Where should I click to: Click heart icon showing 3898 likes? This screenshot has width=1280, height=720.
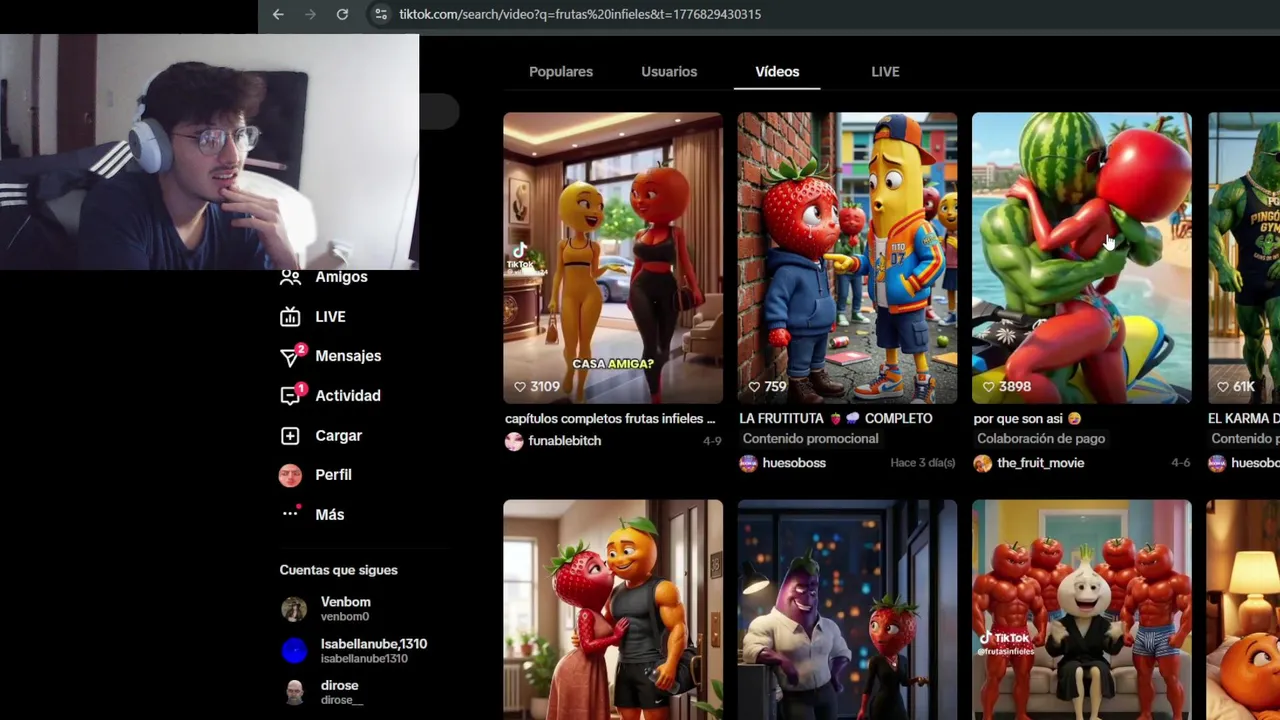(988, 386)
